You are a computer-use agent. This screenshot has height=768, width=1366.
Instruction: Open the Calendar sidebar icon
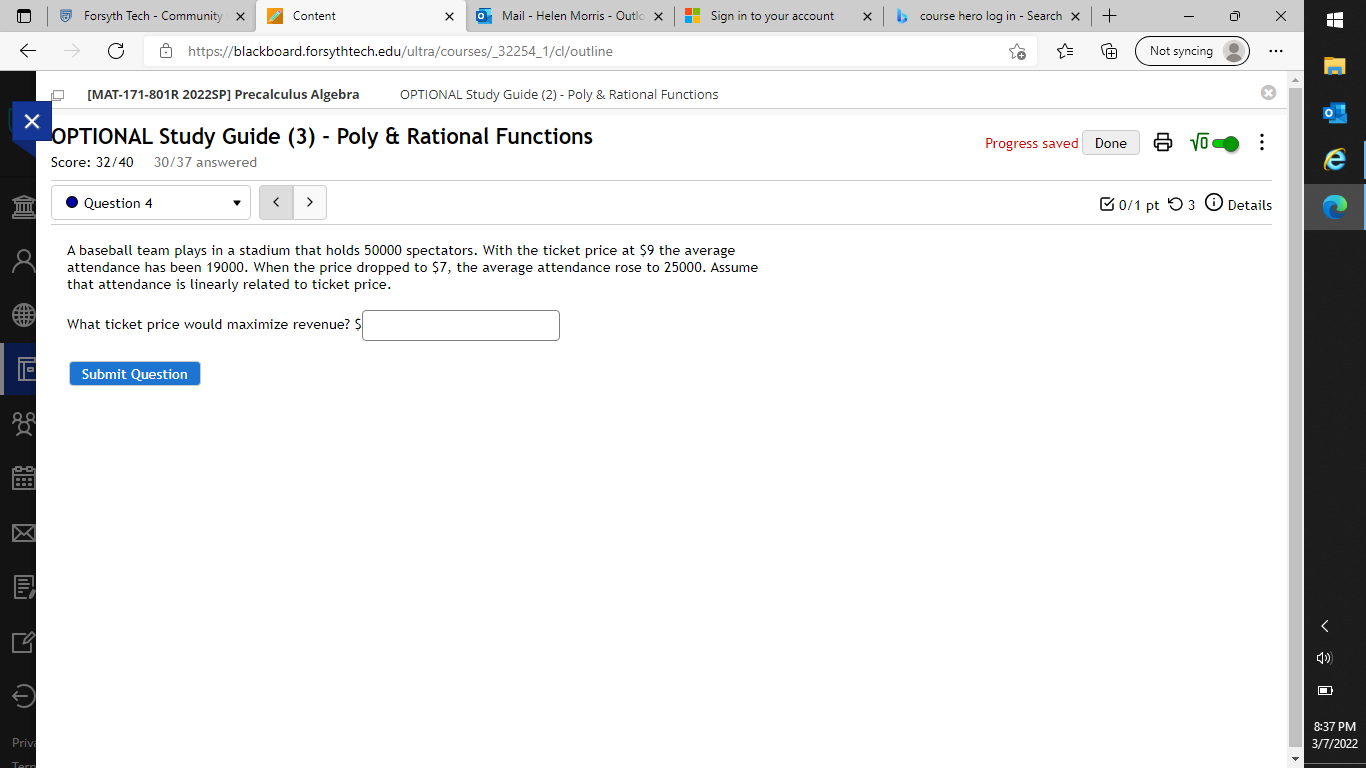(22, 478)
